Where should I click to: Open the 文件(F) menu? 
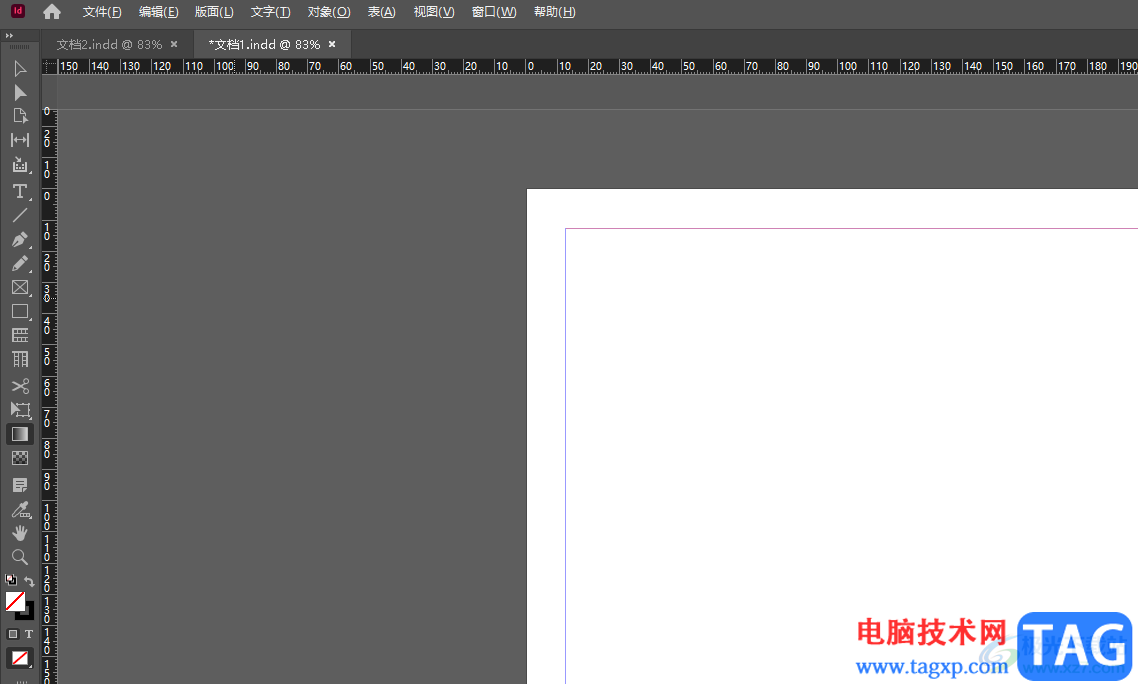point(102,12)
